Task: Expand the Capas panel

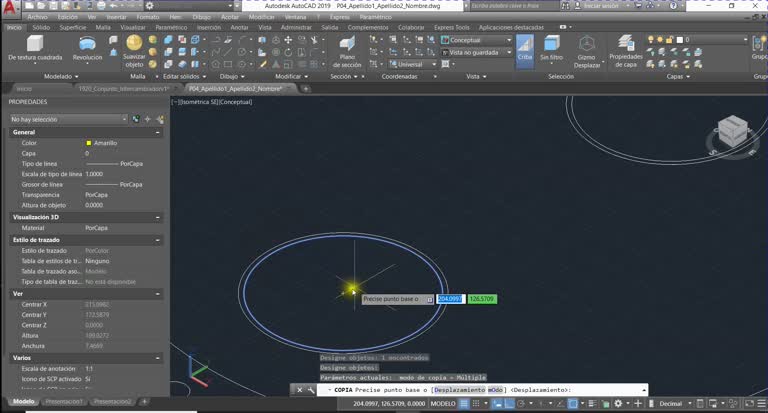Action: (x=678, y=76)
